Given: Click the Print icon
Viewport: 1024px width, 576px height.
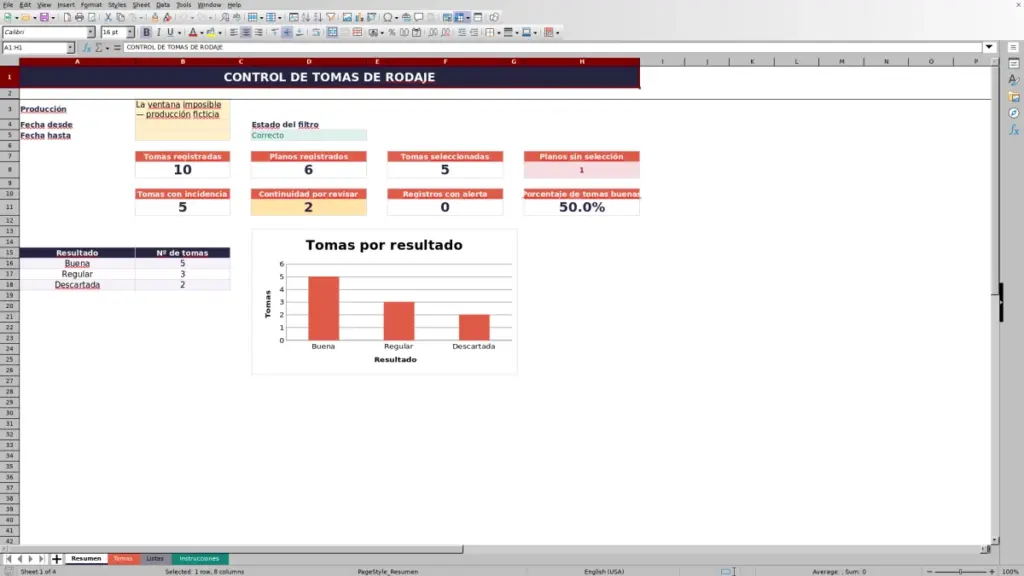Looking at the screenshot, I should (79, 17).
